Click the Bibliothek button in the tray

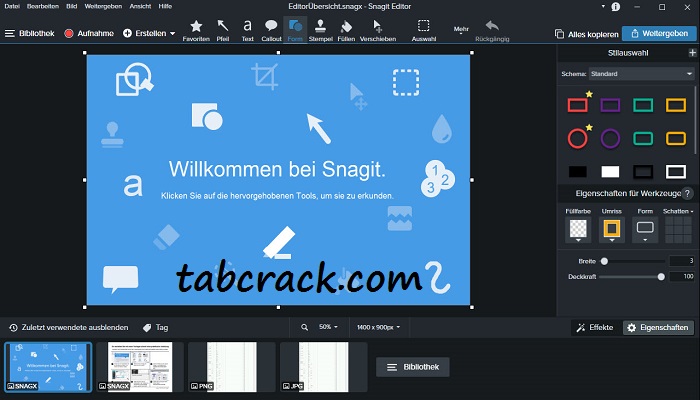tap(412, 367)
